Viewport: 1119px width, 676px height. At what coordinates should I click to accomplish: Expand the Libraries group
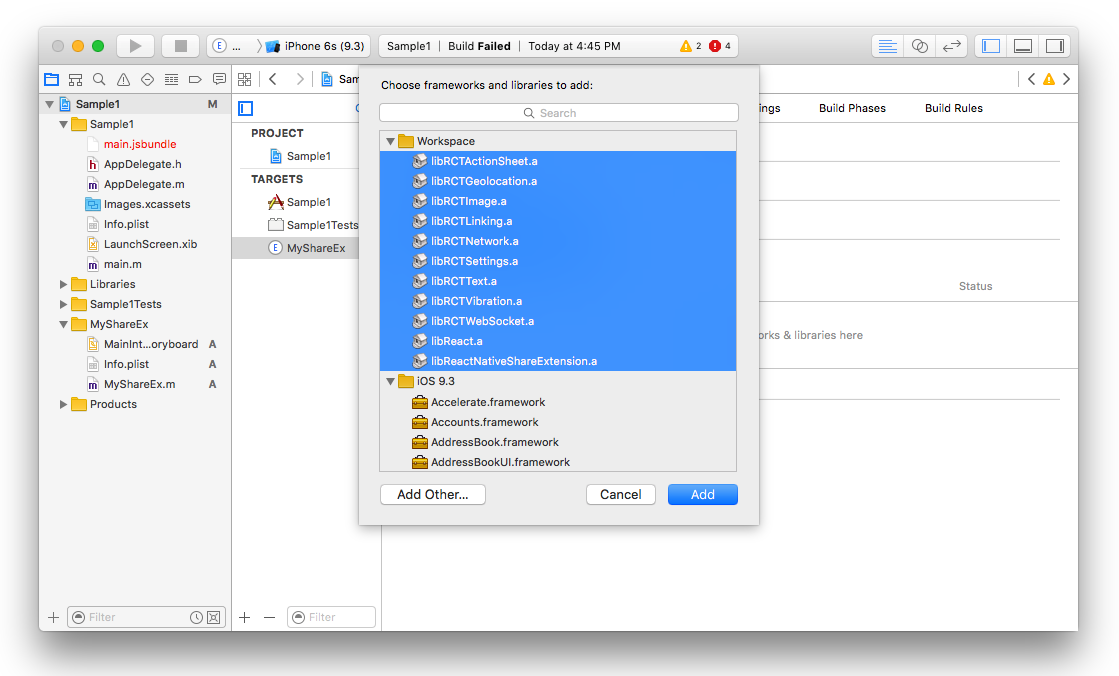coord(64,284)
